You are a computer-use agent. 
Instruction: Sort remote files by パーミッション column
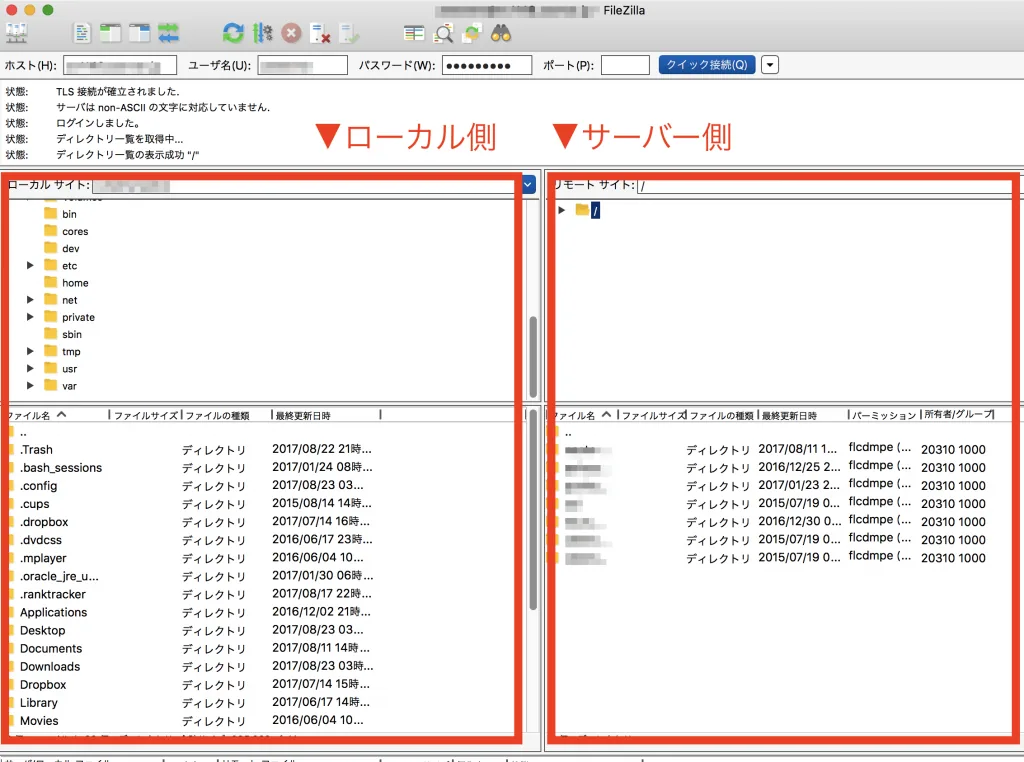coord(884,415)
